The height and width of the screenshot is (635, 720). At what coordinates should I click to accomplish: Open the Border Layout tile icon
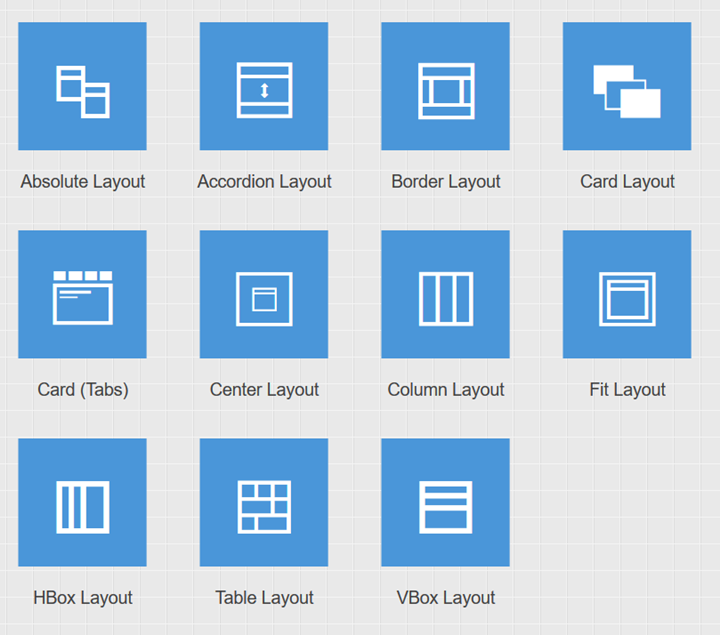pyautogui.click(x=445, y=86)
